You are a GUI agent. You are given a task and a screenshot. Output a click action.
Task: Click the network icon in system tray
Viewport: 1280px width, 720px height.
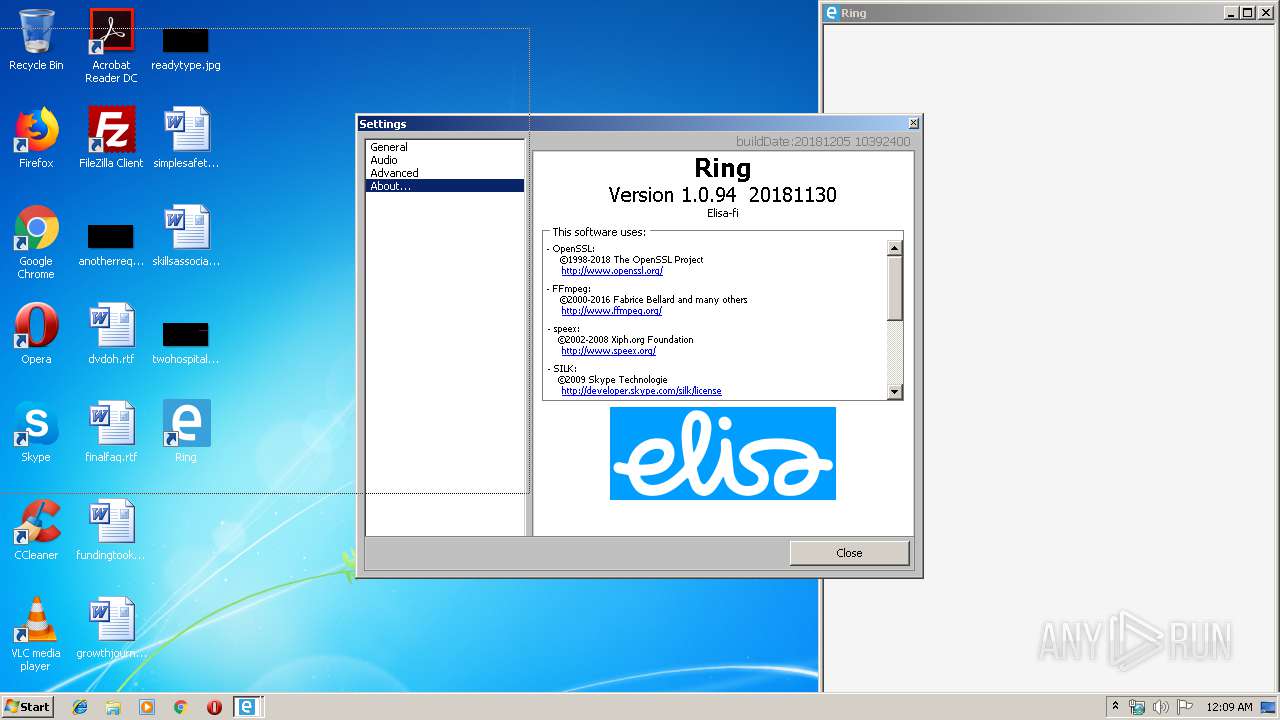pyautogui.click(x=1137, y=707)
